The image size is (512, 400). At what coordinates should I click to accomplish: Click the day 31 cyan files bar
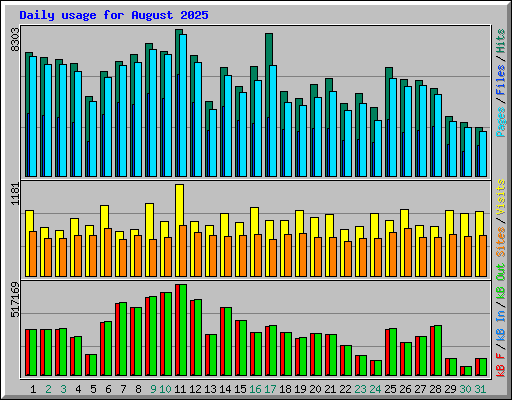tap(483, 154)
